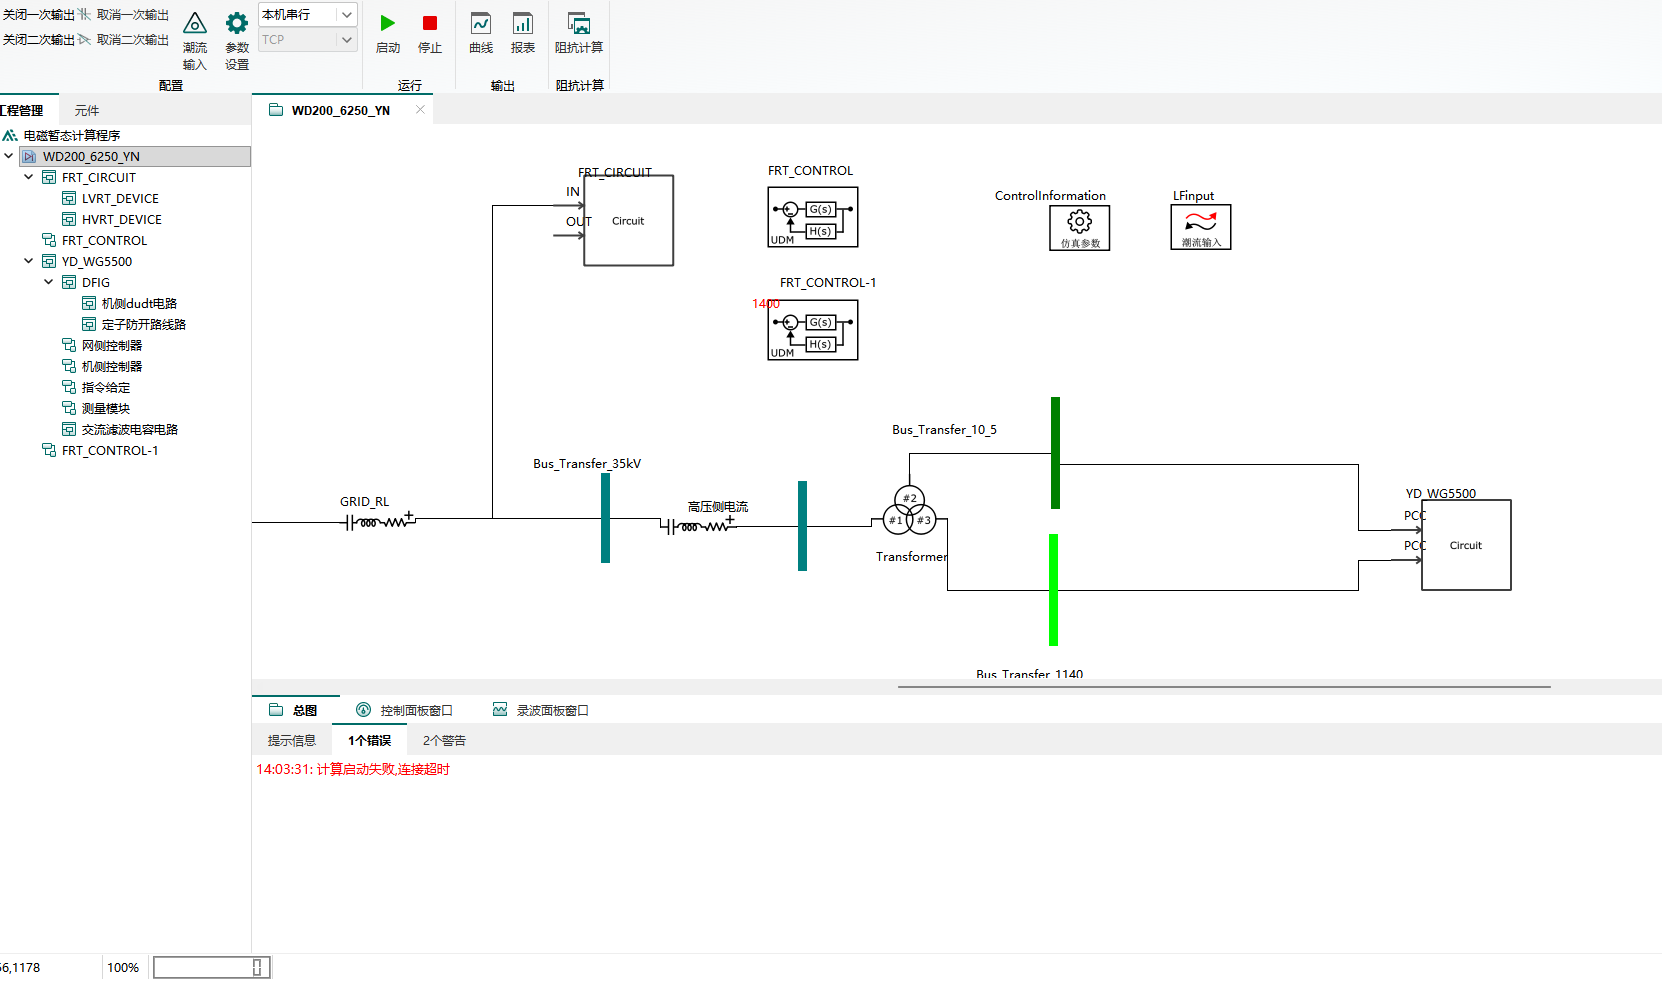The width and height of the screenshot is (1662, 981).
Task: Switch to the 2 warnings tab
Action: point(444,741)
